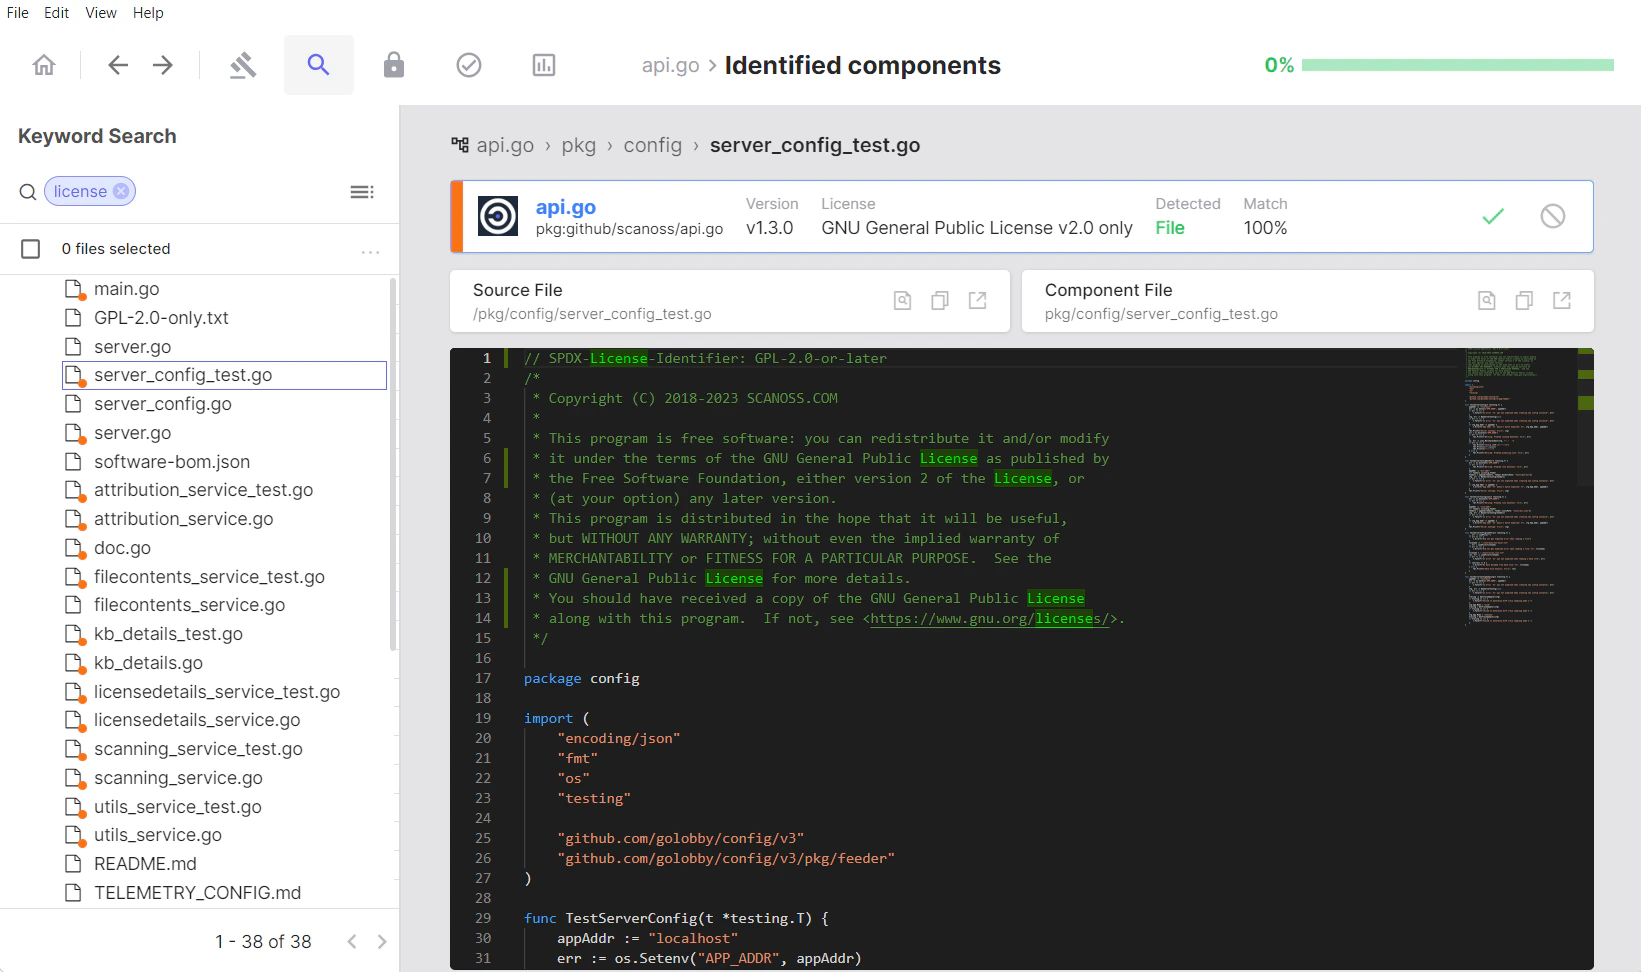Image resolution: width=1641 pixels, height=972 pixels.
Task: Select filecontents_service.go file
Action: (189, 605)
